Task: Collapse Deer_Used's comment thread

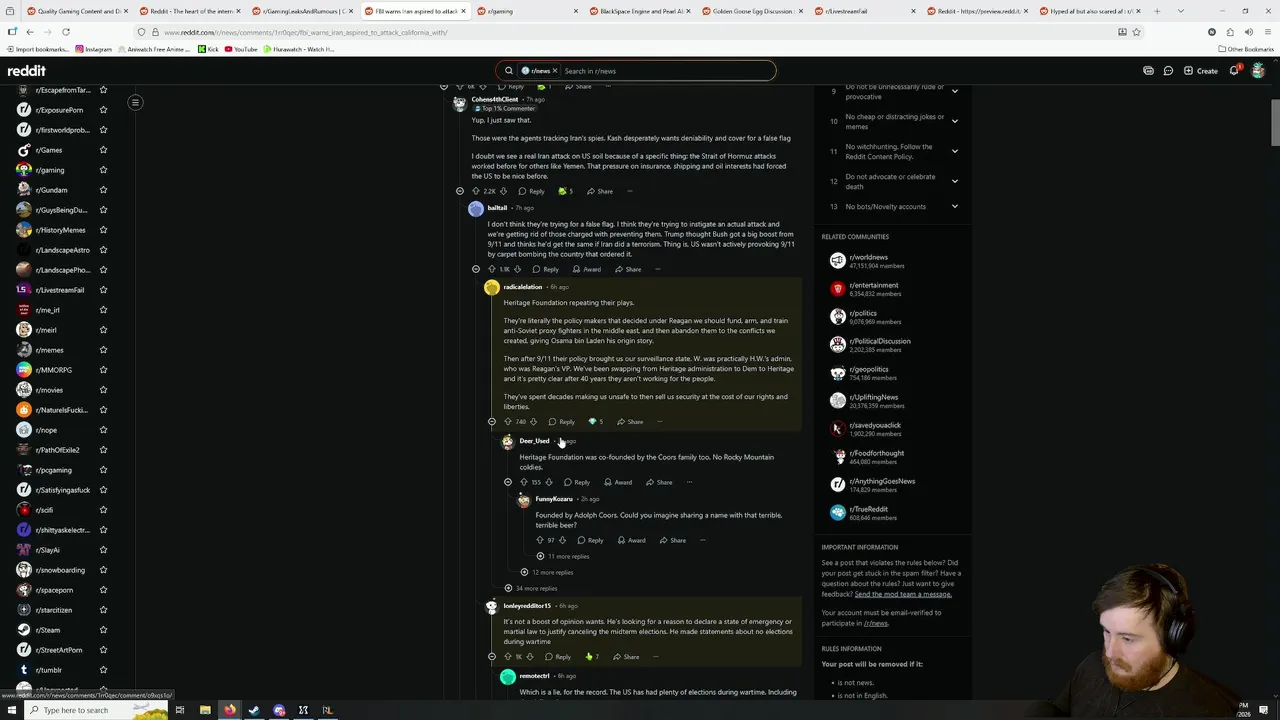Action: point(508,482)
